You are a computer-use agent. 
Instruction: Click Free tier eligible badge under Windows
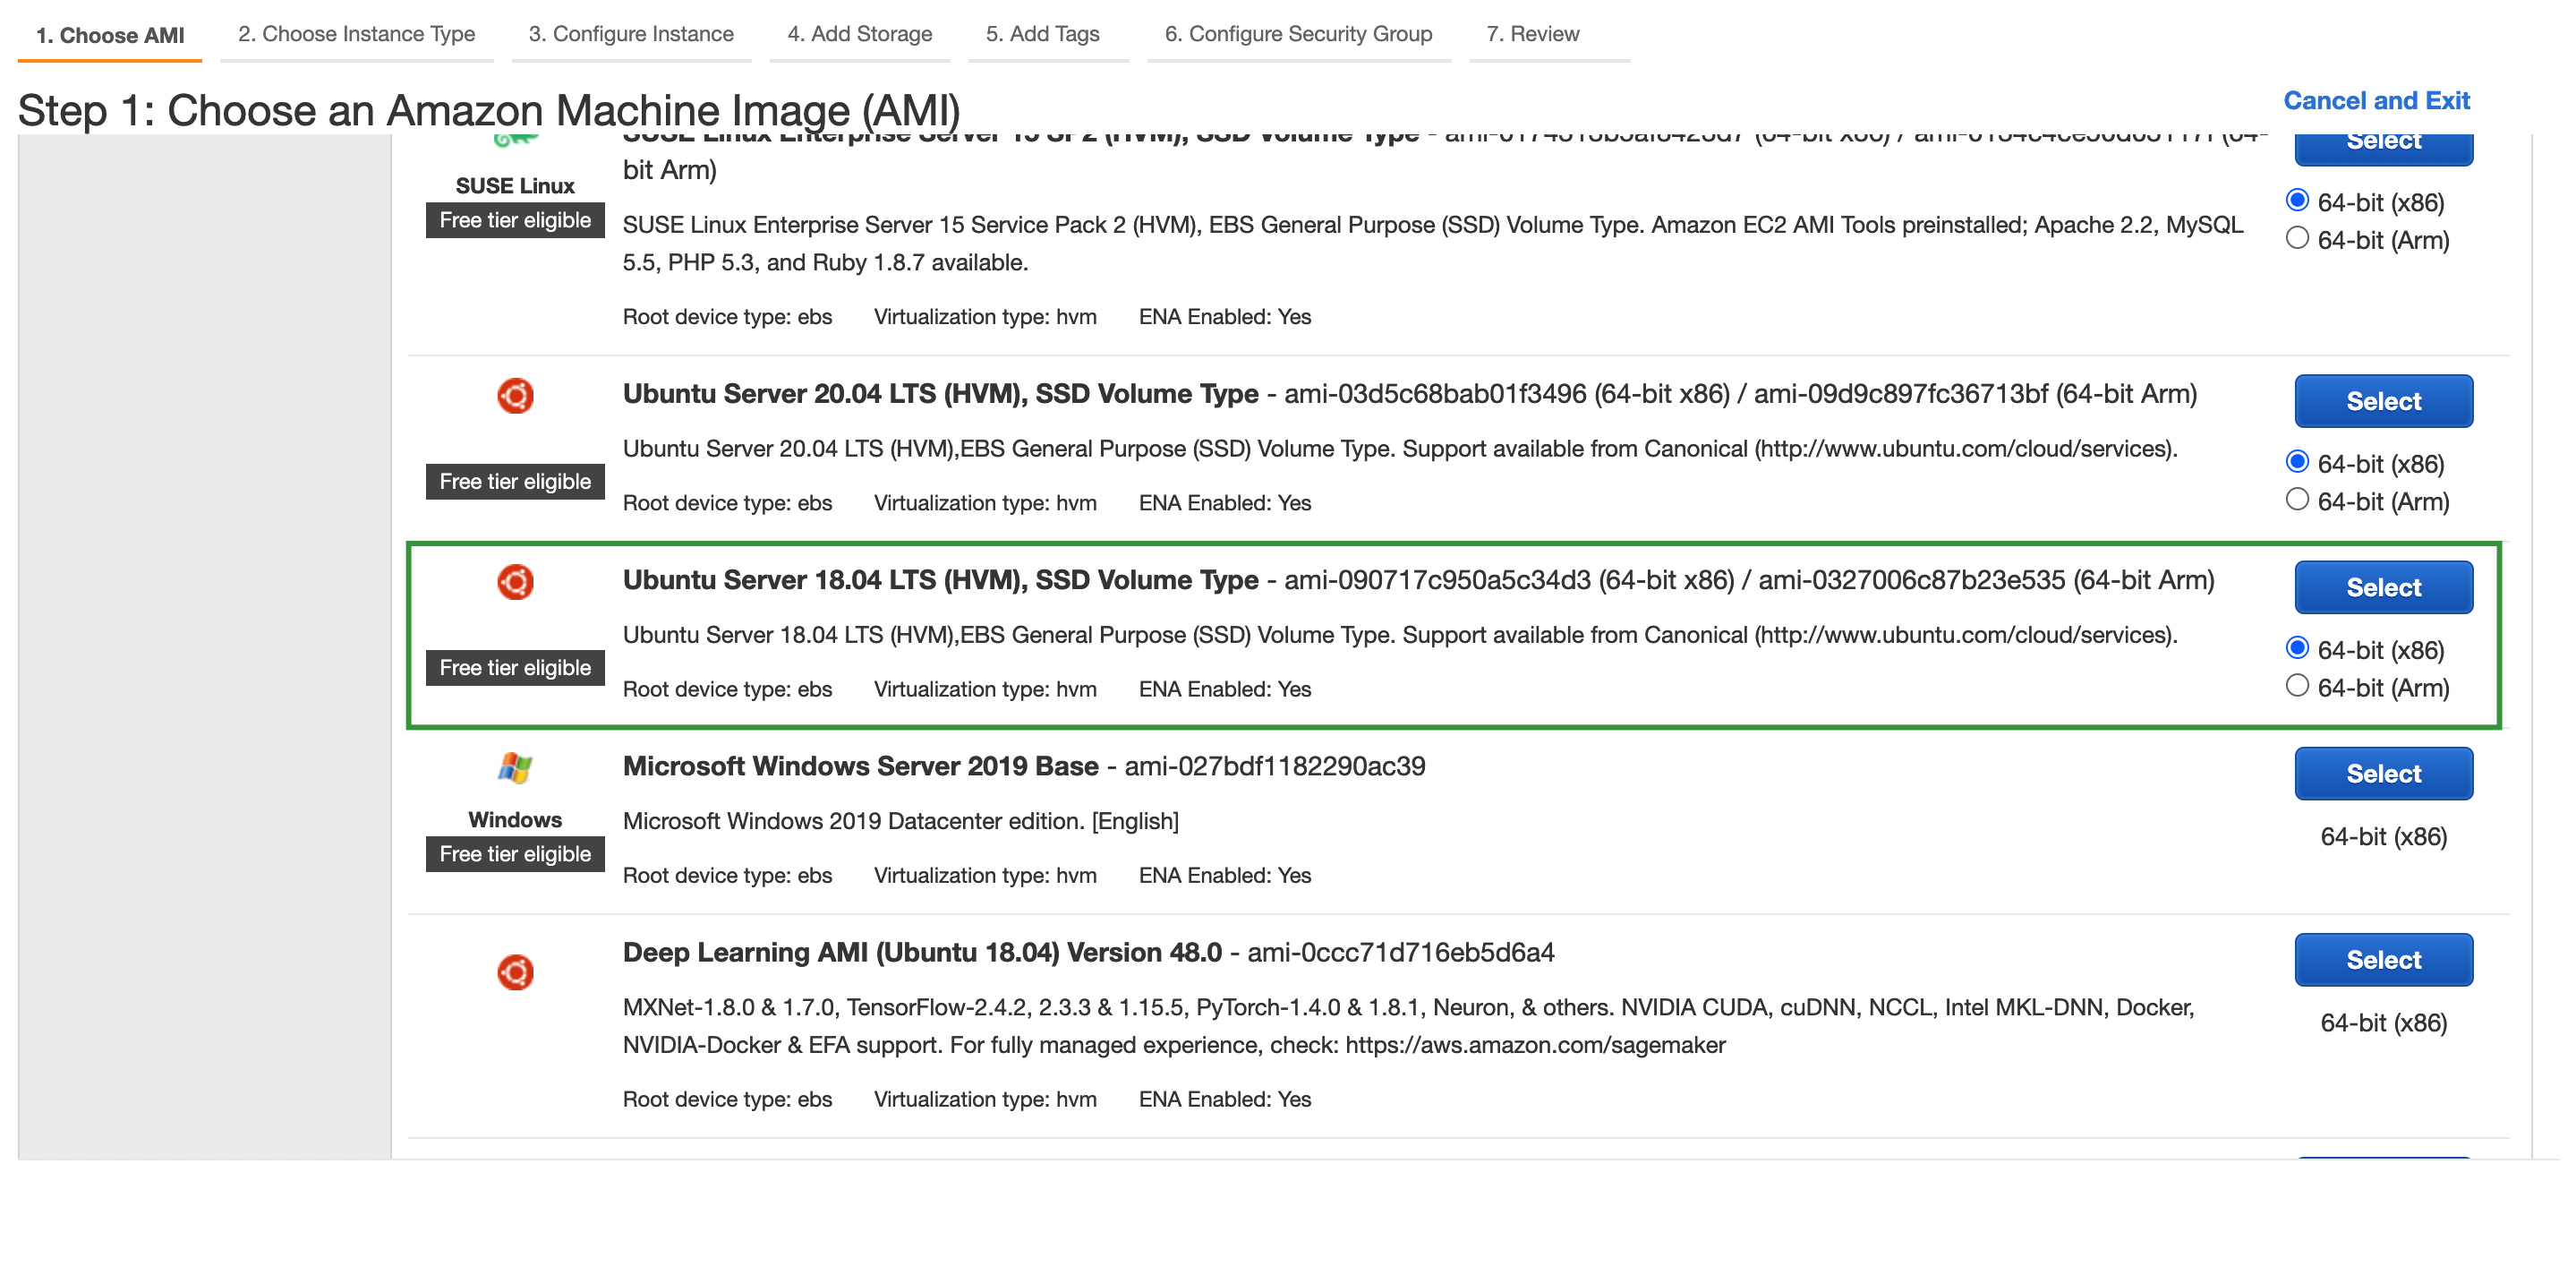pyautogui.click(x=515, y=854)
